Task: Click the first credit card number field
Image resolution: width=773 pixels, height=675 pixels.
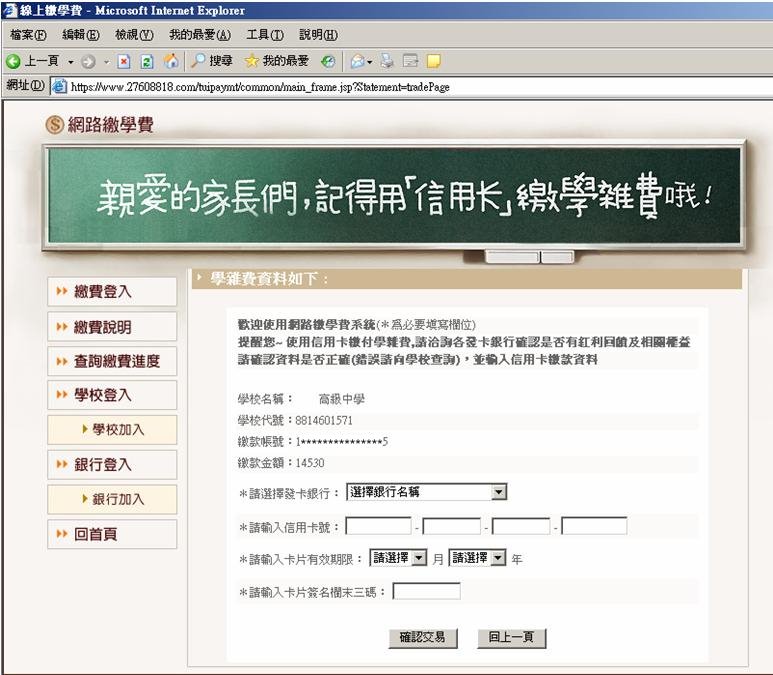Action: [x=379, y=526]
